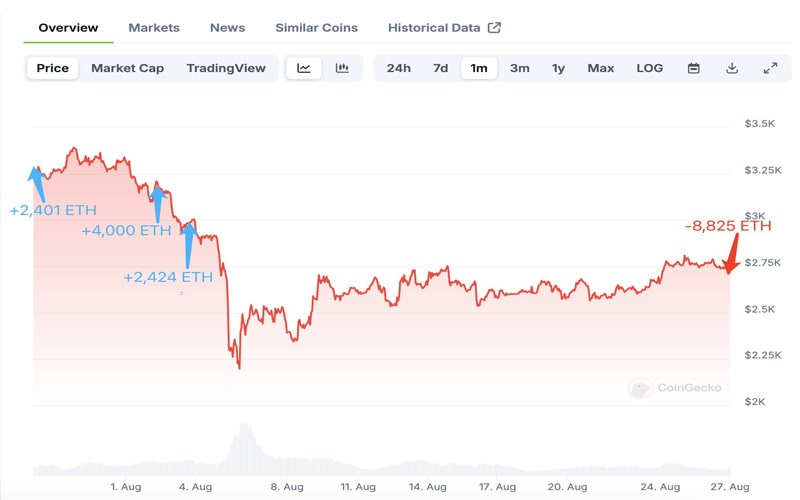This screenshot has height=500, width=800.
Task: Set chart range to 7d
Action: pyautogui.click(x=440, y=68)
